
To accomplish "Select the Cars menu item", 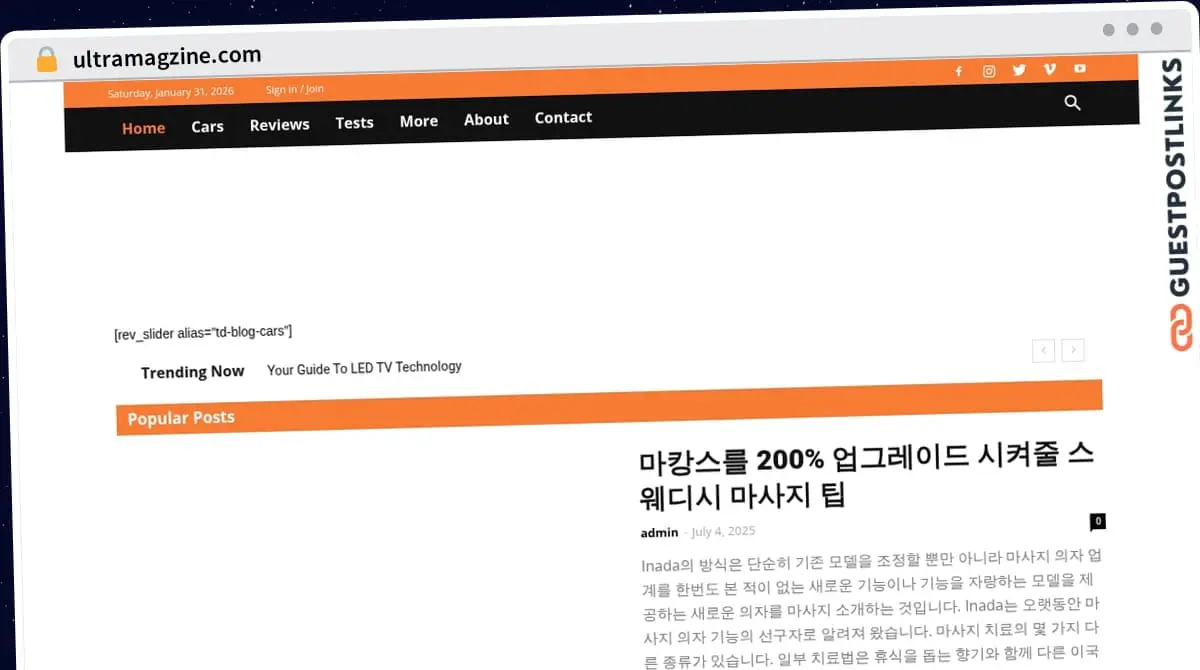I will pos(207,127).
